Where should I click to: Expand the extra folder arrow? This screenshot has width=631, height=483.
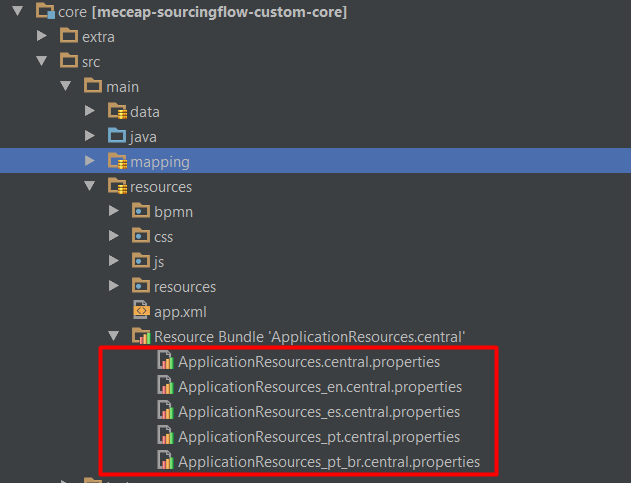[42, 37]
